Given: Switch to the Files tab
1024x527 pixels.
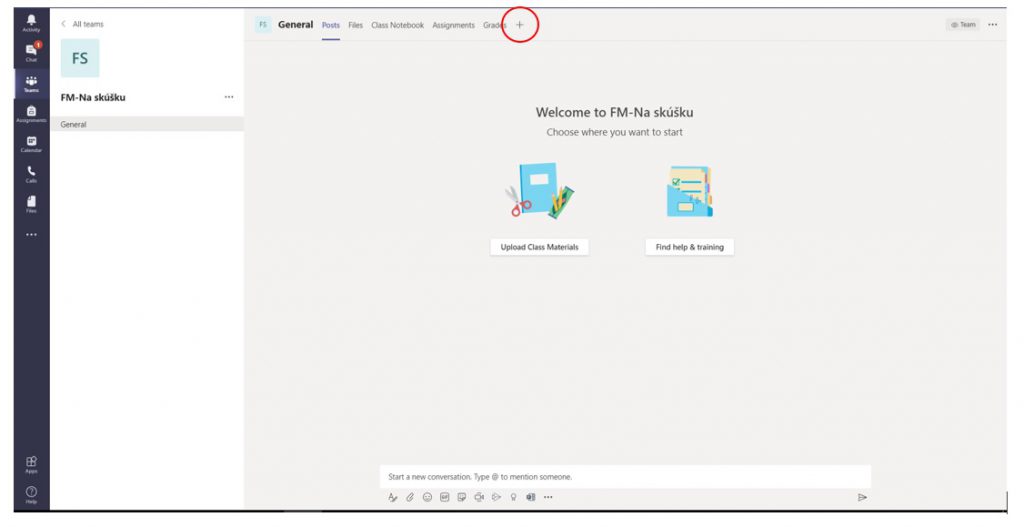Looking at the screenshot, I should [355, 25].
